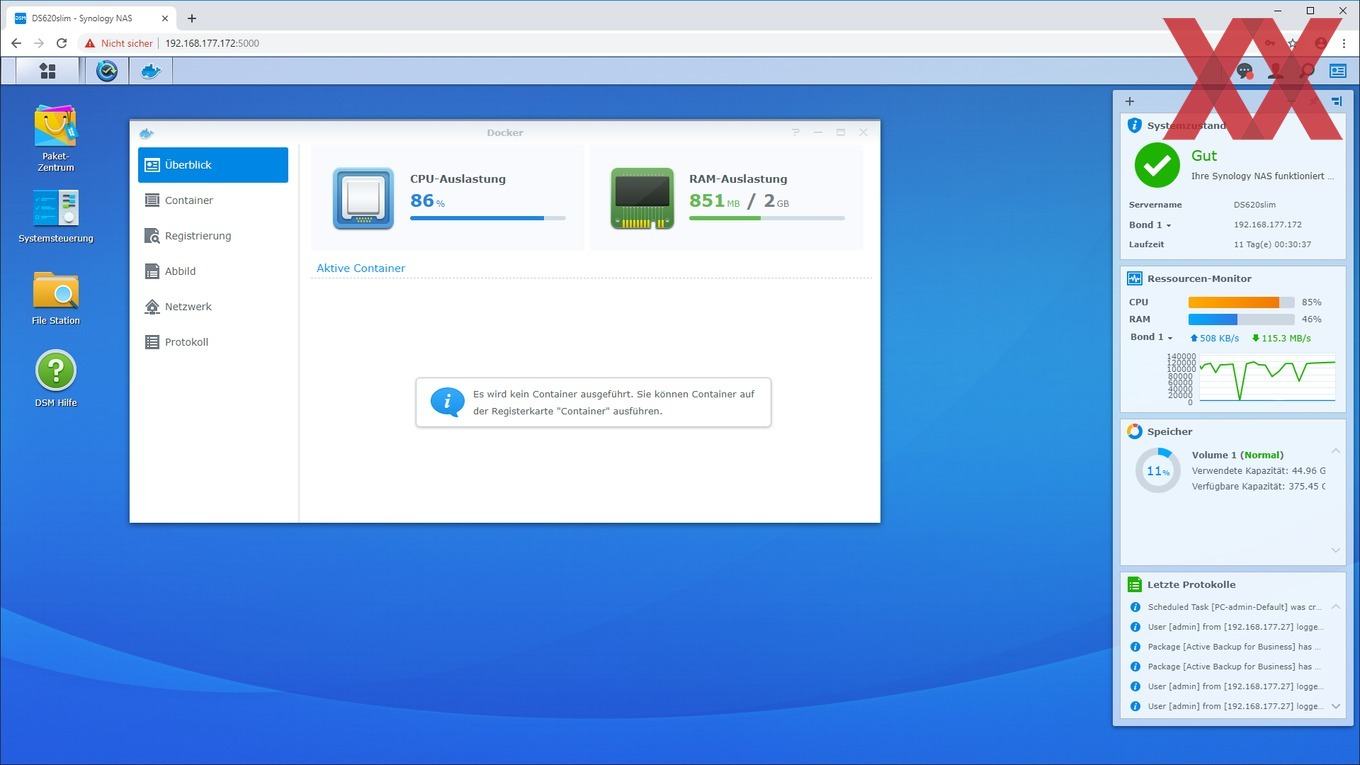Click the 11 Tag(e) 00:30:37 uptime value

[1272, 244]
